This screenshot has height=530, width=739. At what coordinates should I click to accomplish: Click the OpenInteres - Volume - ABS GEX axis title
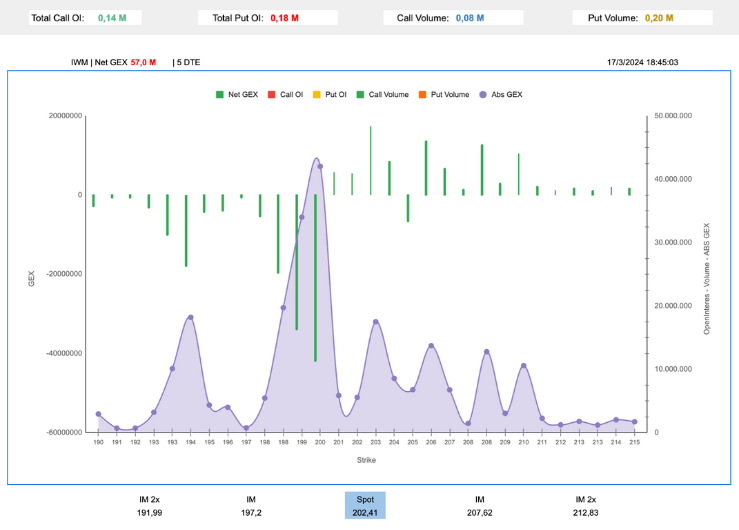click(706, 278)
